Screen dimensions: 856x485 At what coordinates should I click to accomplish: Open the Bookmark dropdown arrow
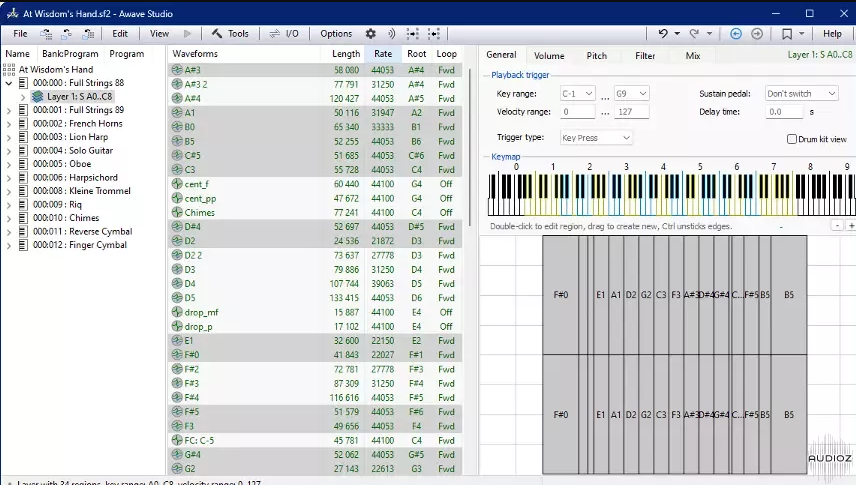[801, 34]
